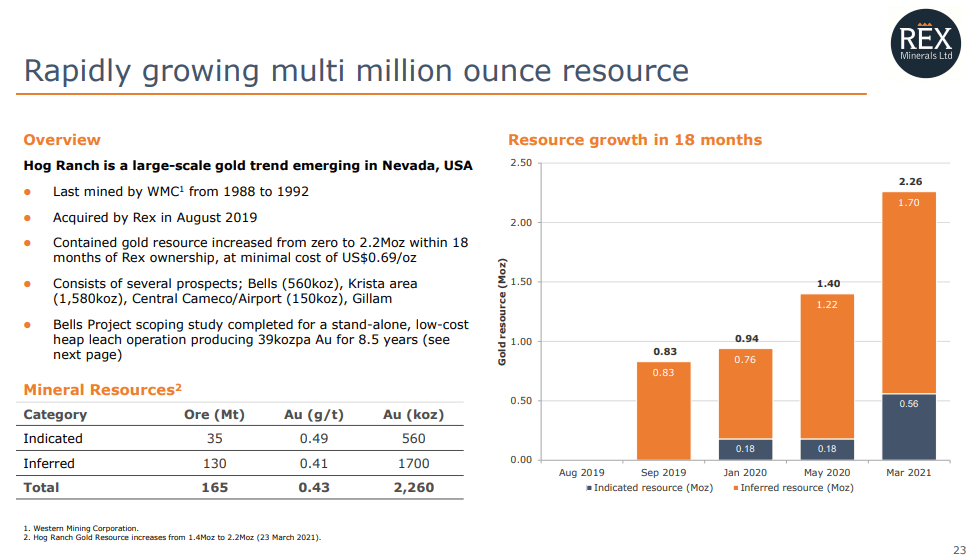Screen dimensions: 970x555
Task: Click the Indicated '560' koz cell
Action: tap(413, 439)
